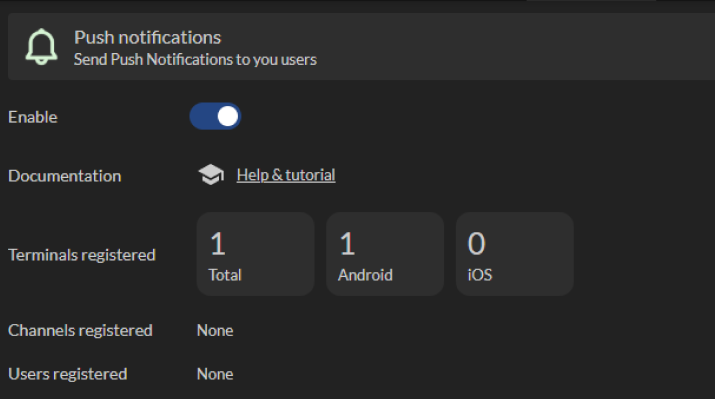
Task: Click the Users registered label
Action: coord(68,374)
